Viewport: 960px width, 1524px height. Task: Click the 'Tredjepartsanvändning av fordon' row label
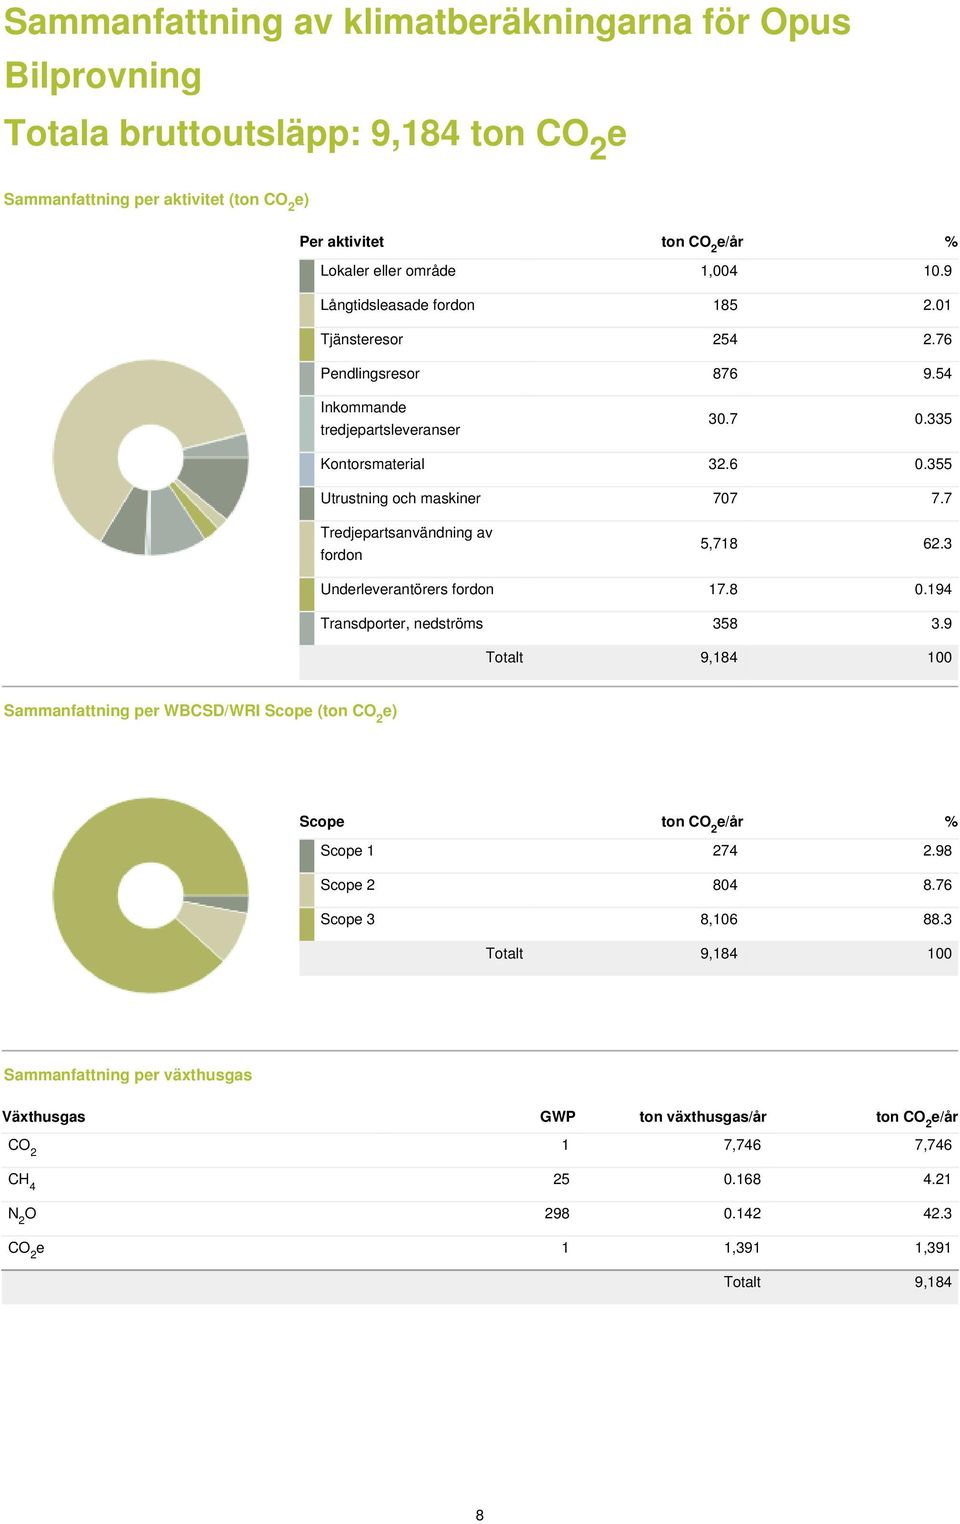click(x=406, y=544)
